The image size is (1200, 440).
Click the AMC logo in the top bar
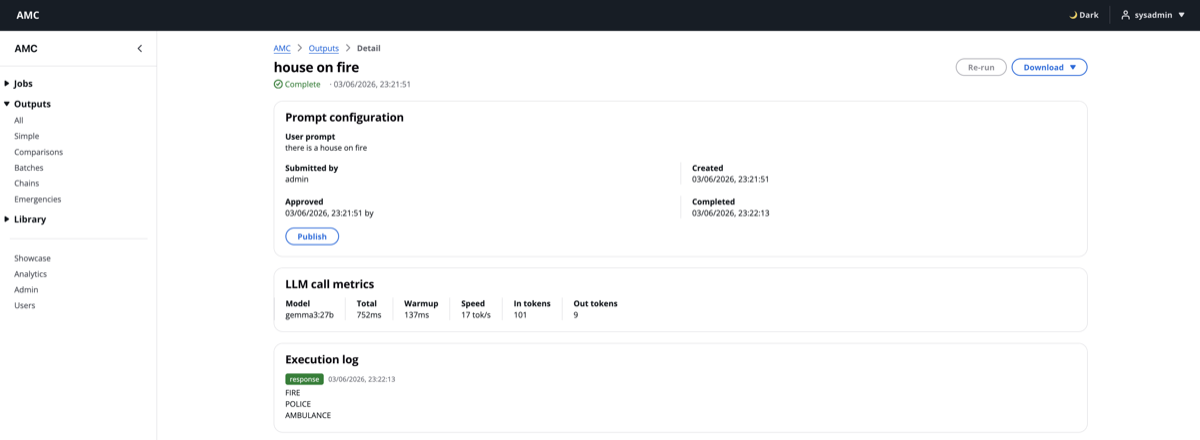(28, 15)
